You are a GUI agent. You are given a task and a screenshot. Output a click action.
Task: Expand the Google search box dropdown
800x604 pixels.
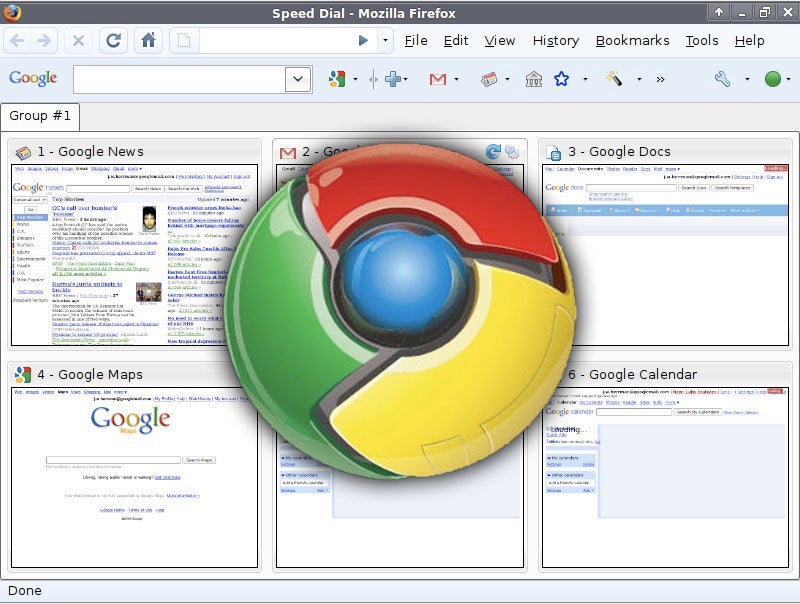click(298, 79)
